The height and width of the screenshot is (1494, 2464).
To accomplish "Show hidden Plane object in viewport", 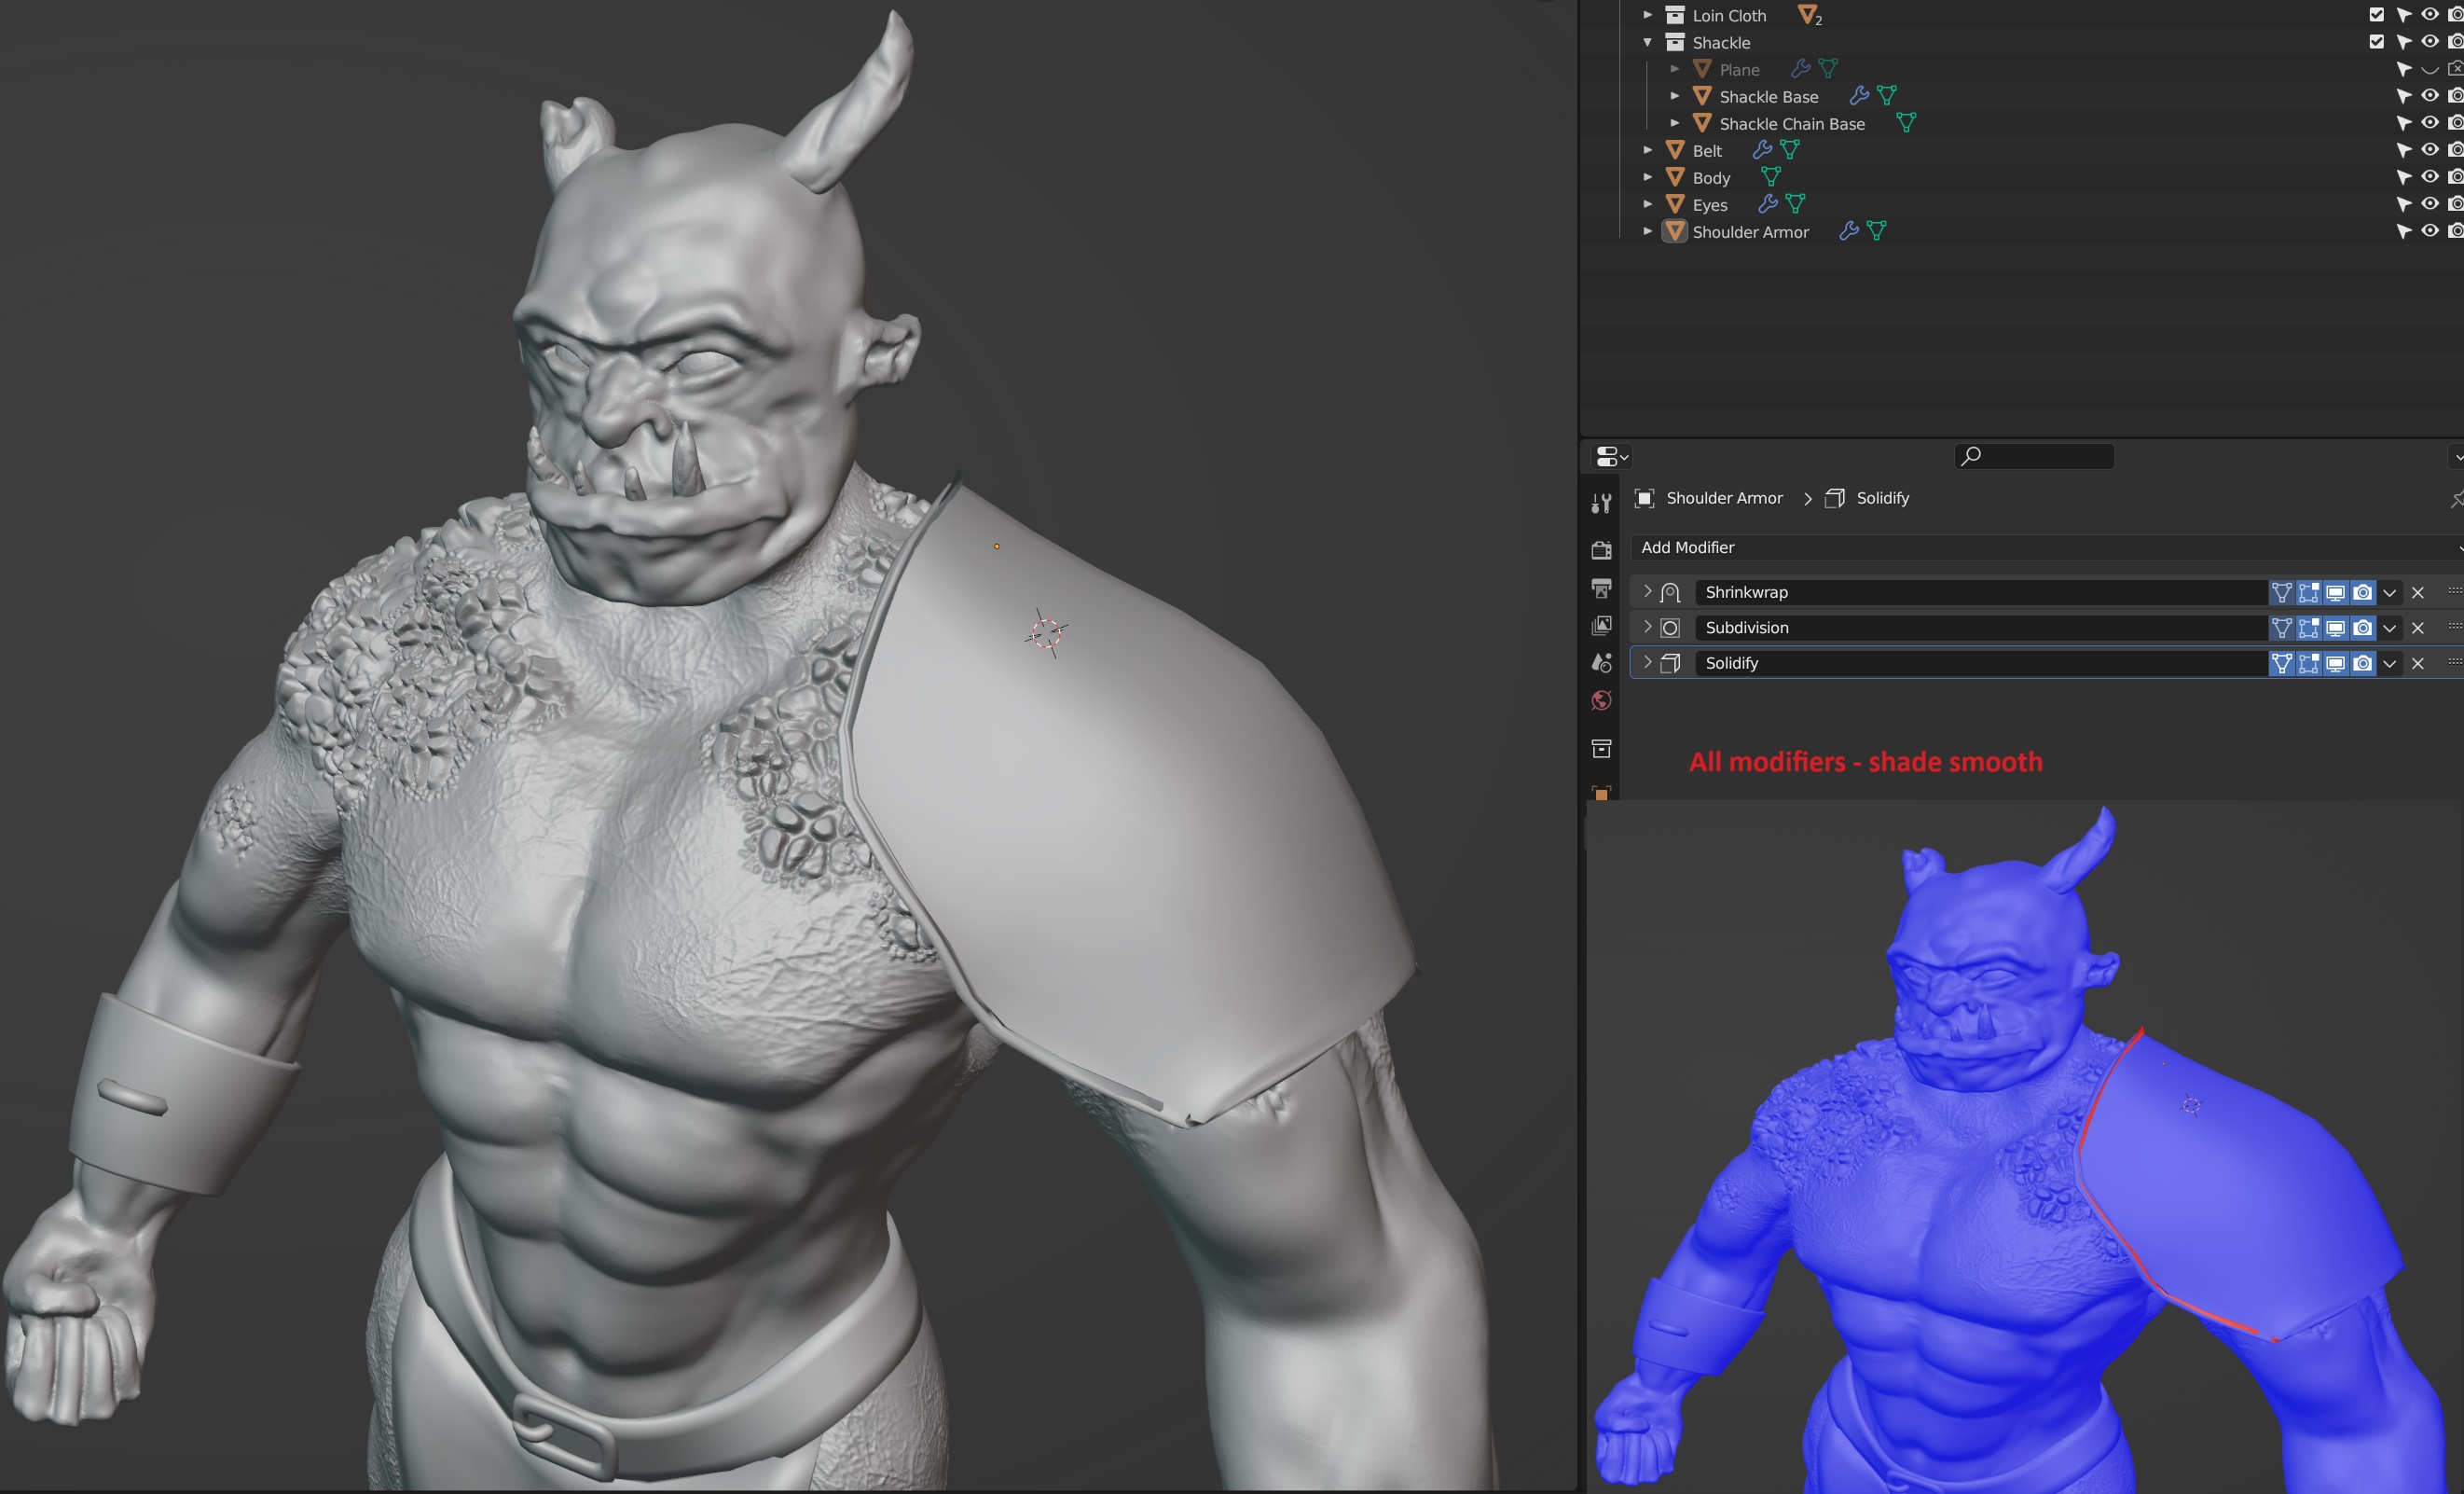I will [x=2429, y=69].
